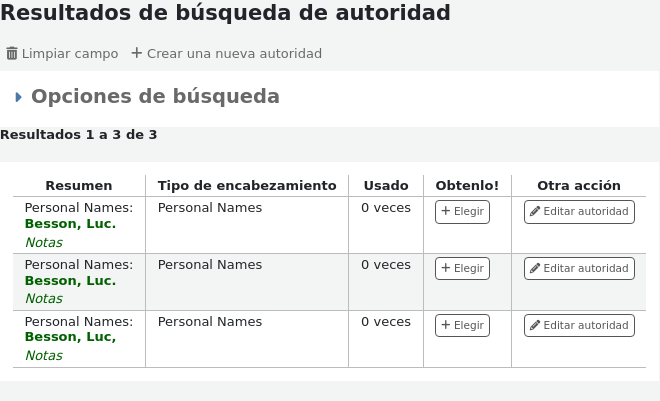Click the trash icon beside Limpiar campo

[x=12, y=53]
